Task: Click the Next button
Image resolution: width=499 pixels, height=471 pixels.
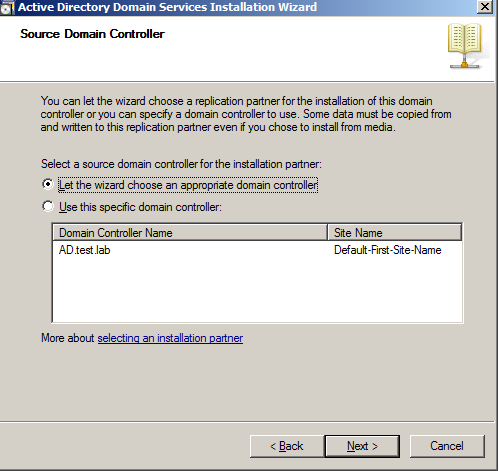Action: 362,446
